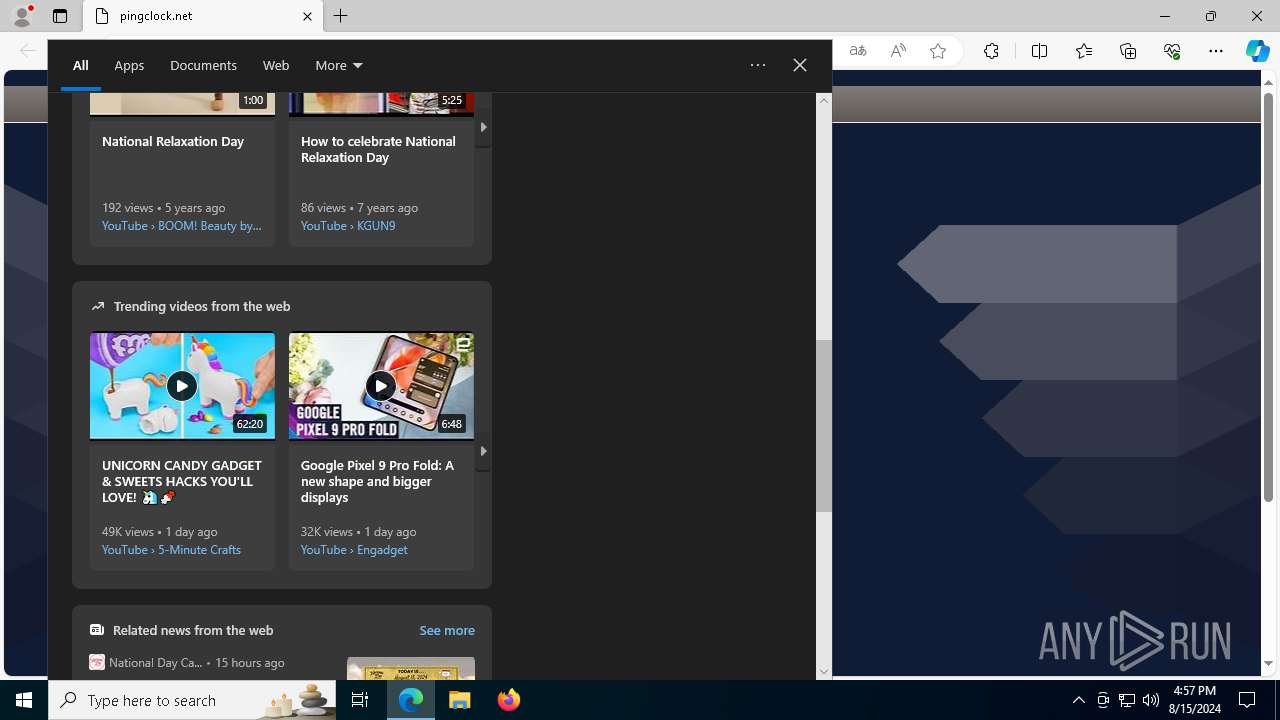The height and width of the screenshot is (720, 1280).
Task: Open Microsoft Edge from the taskbar
Action: click(411, 700)
